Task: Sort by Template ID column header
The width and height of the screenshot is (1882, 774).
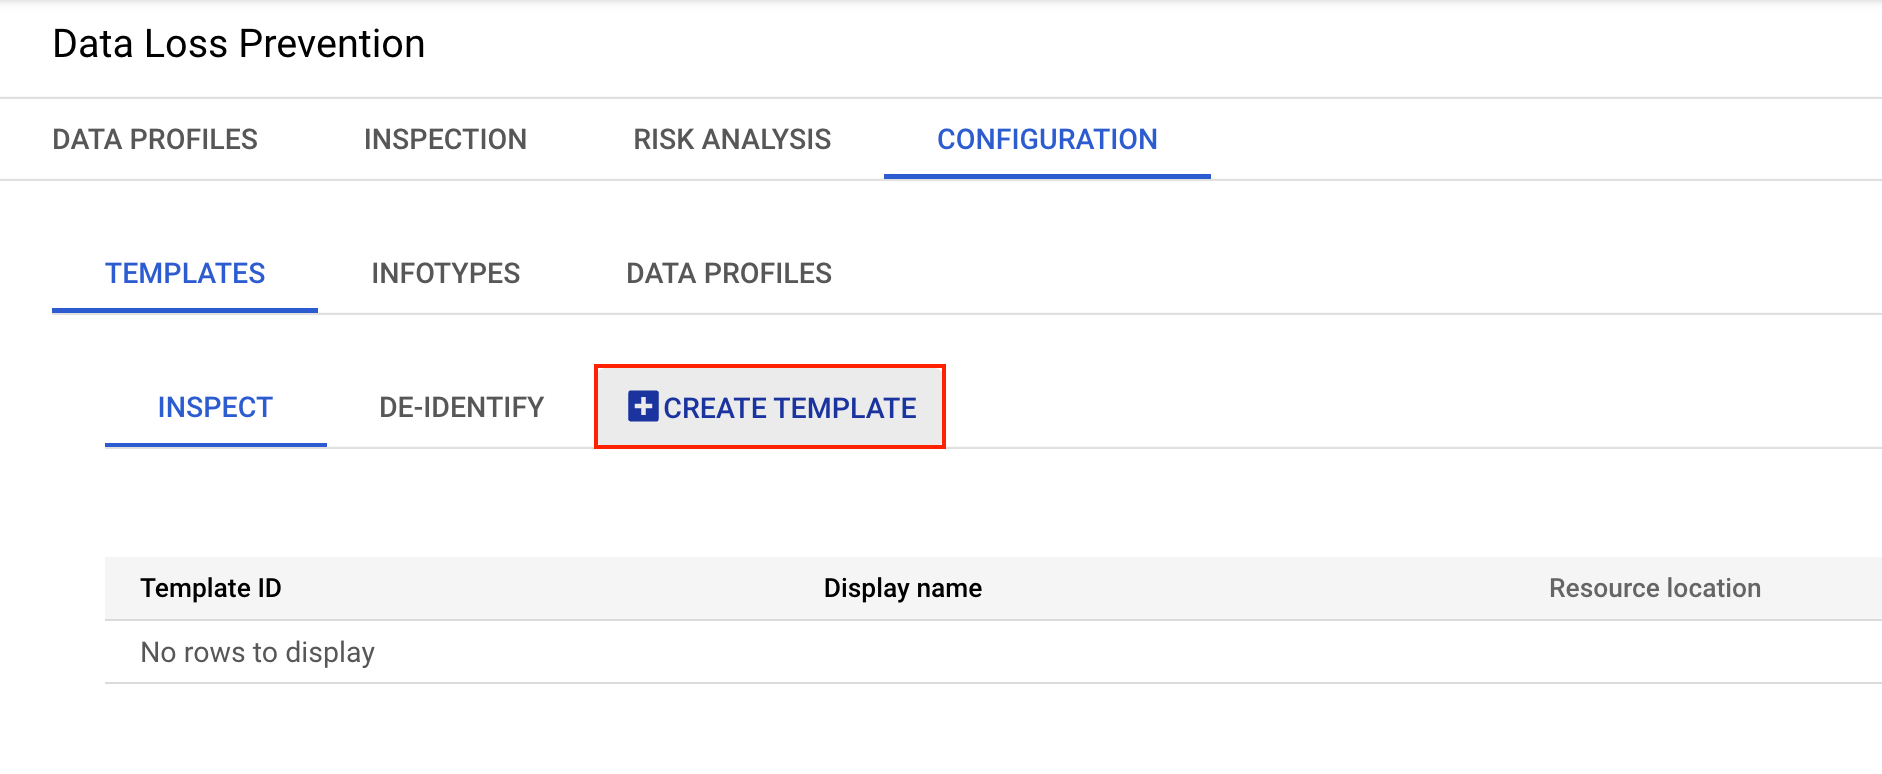Action: (211, 588)
